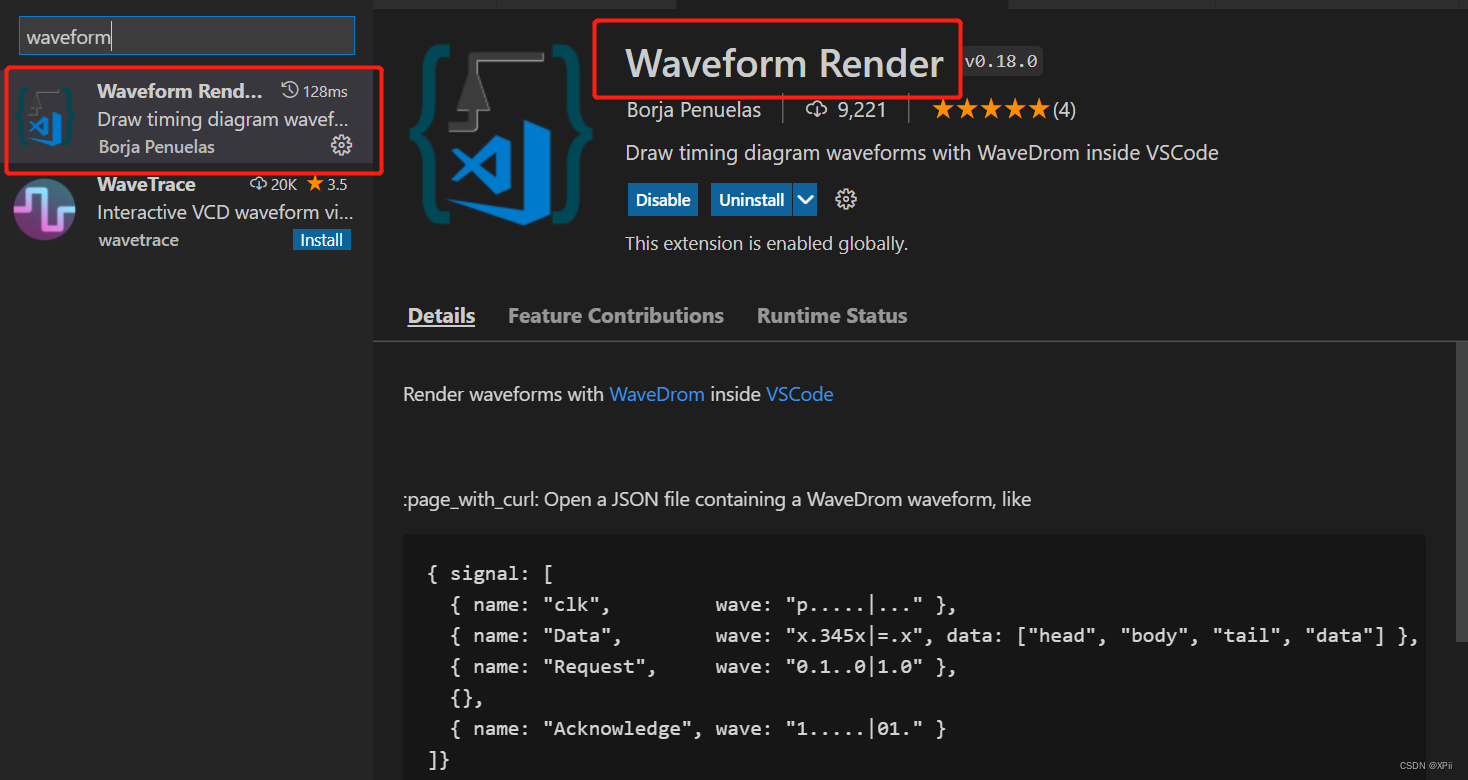Click the WaveTrace 3.5 star rating
Image resolution: width=1468 pixels, height=780 pixels.
pos(328,184)
